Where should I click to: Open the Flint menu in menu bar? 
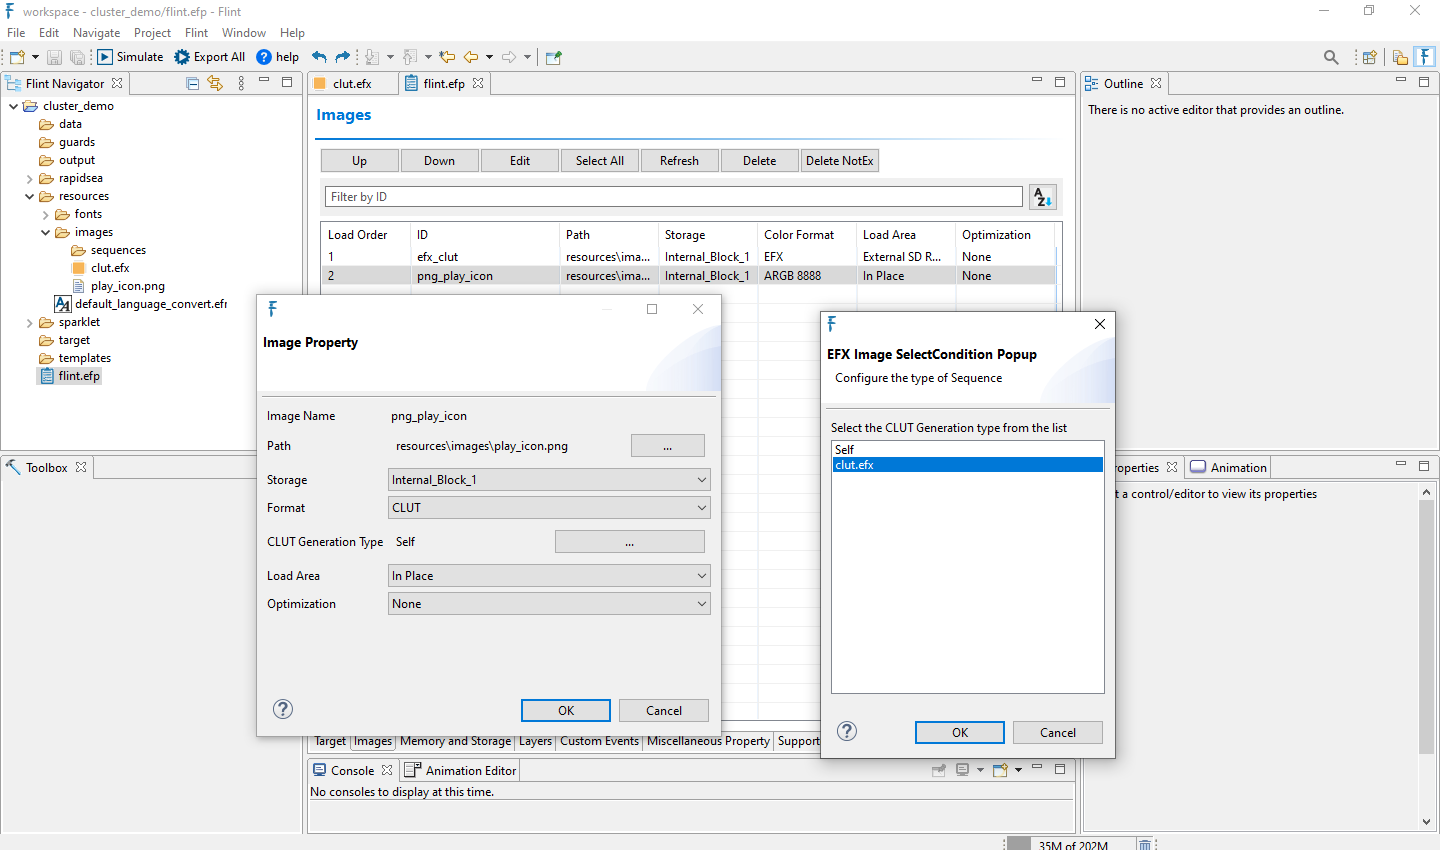click(x=196, y=33)
